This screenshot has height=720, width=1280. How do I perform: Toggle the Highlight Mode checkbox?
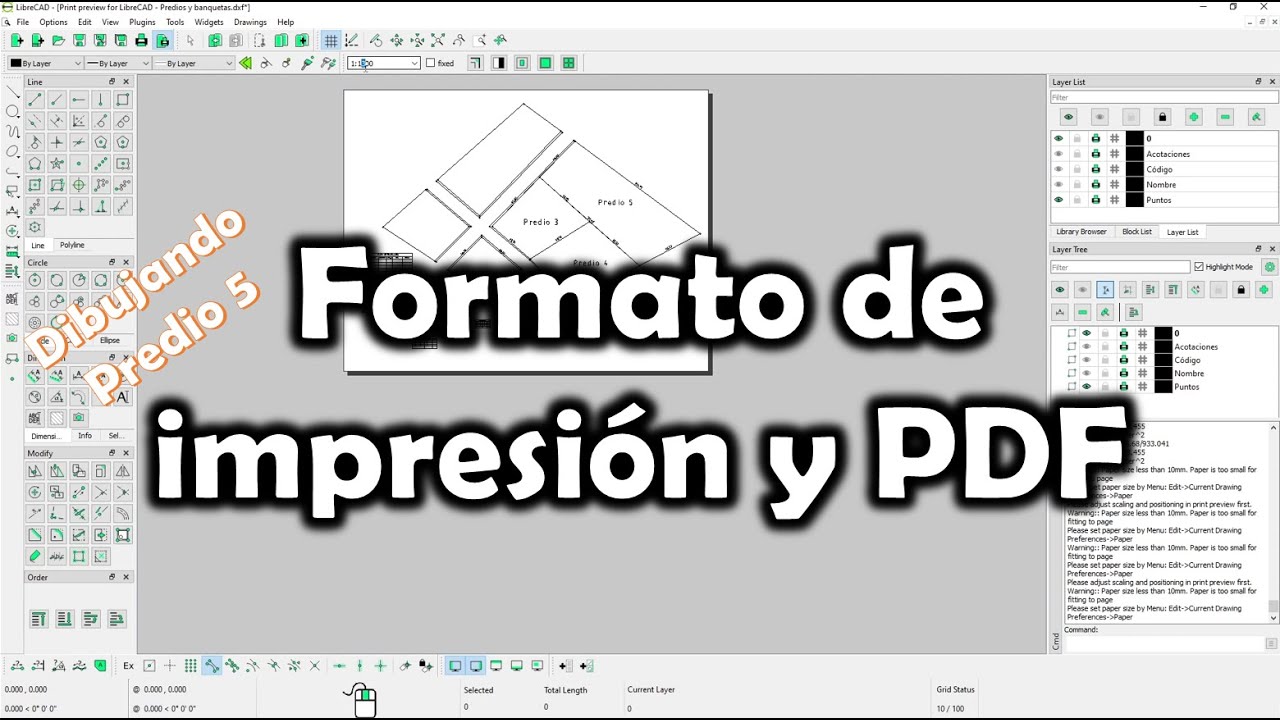tap(1200, 267)
